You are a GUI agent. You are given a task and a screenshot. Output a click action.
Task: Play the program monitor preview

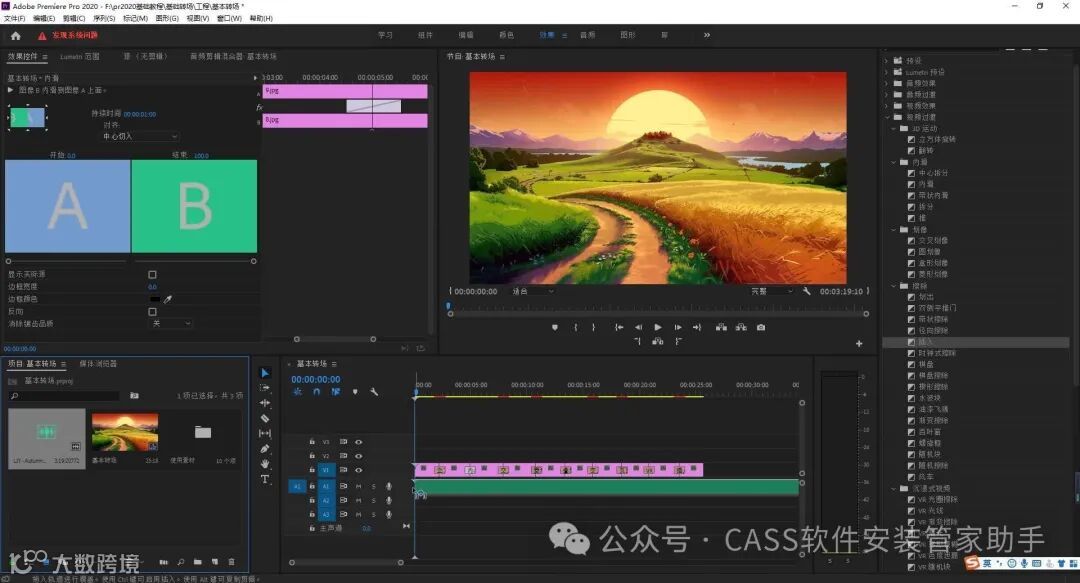click(x=658, y=327)
